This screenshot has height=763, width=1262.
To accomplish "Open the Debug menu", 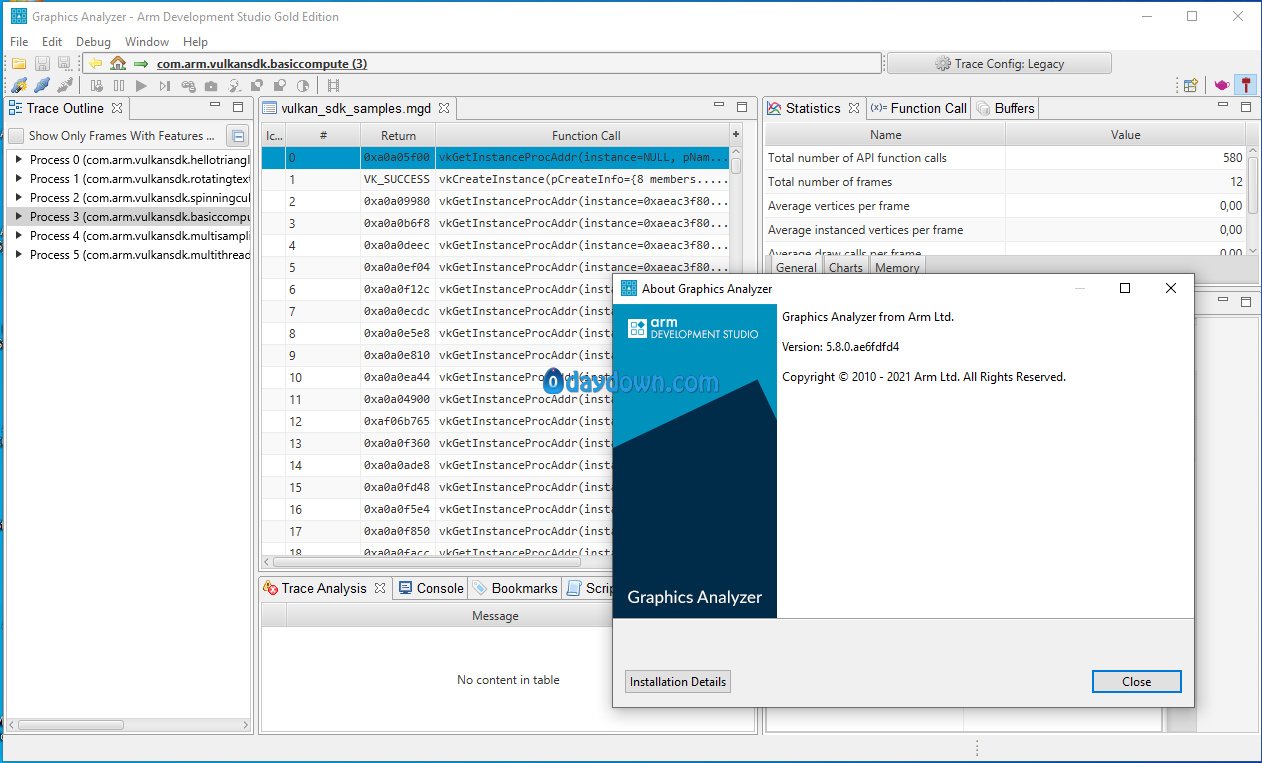I will [94, 42].
